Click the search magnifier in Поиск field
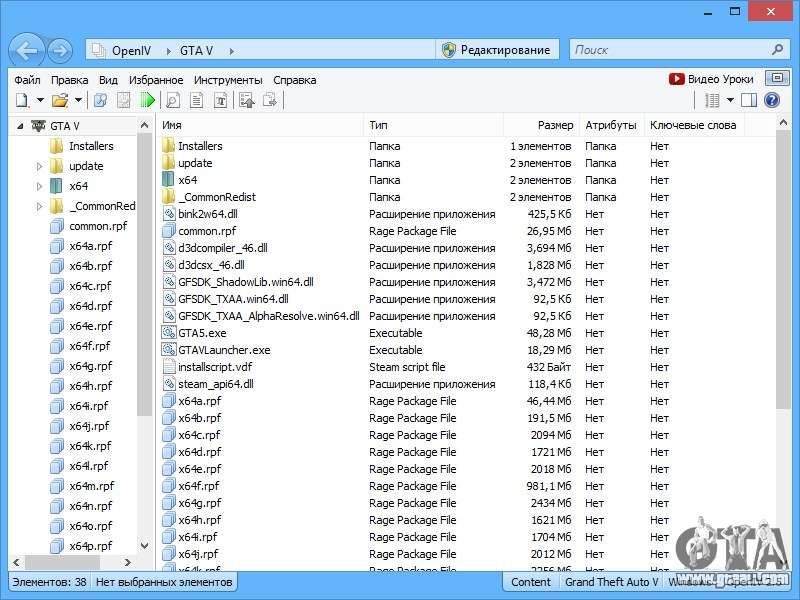The image size is (800, 600). pos(777,49)
